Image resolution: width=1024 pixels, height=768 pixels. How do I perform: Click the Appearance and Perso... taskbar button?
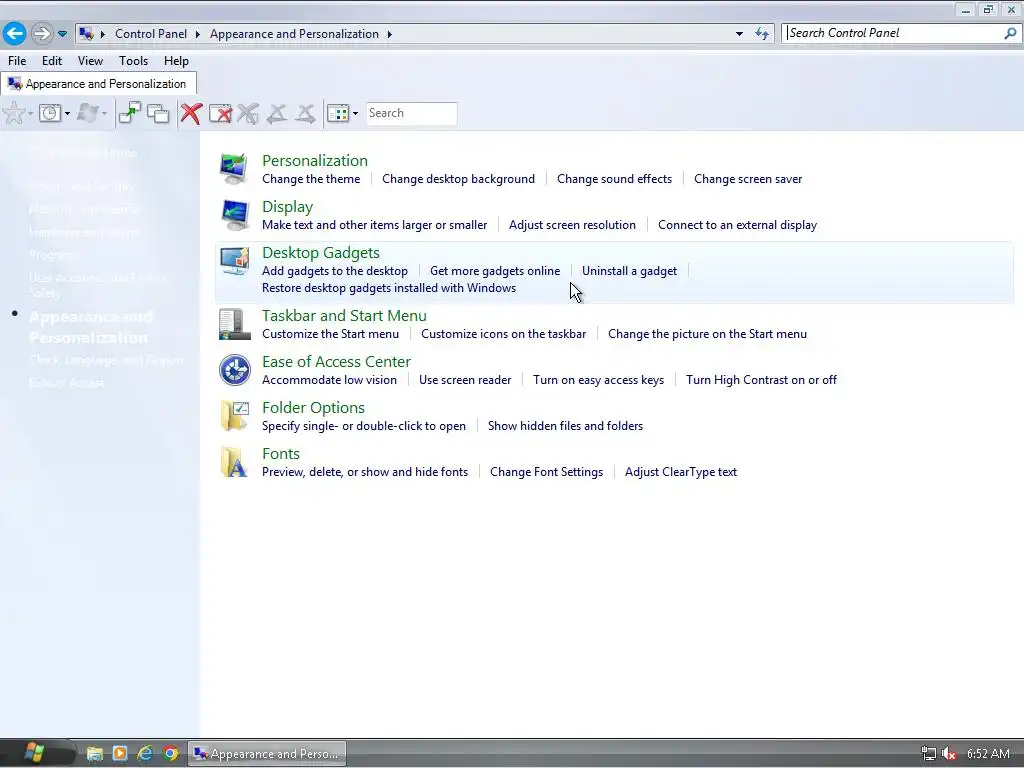point(267,754)
